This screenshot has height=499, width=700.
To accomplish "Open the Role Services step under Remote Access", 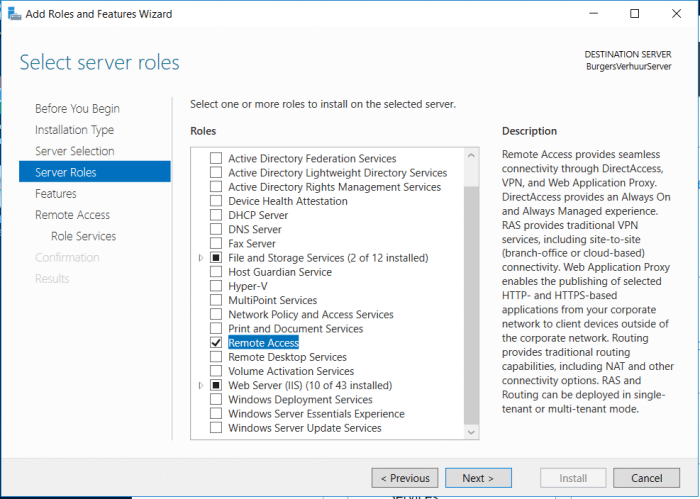I will (x=83, y=236).
